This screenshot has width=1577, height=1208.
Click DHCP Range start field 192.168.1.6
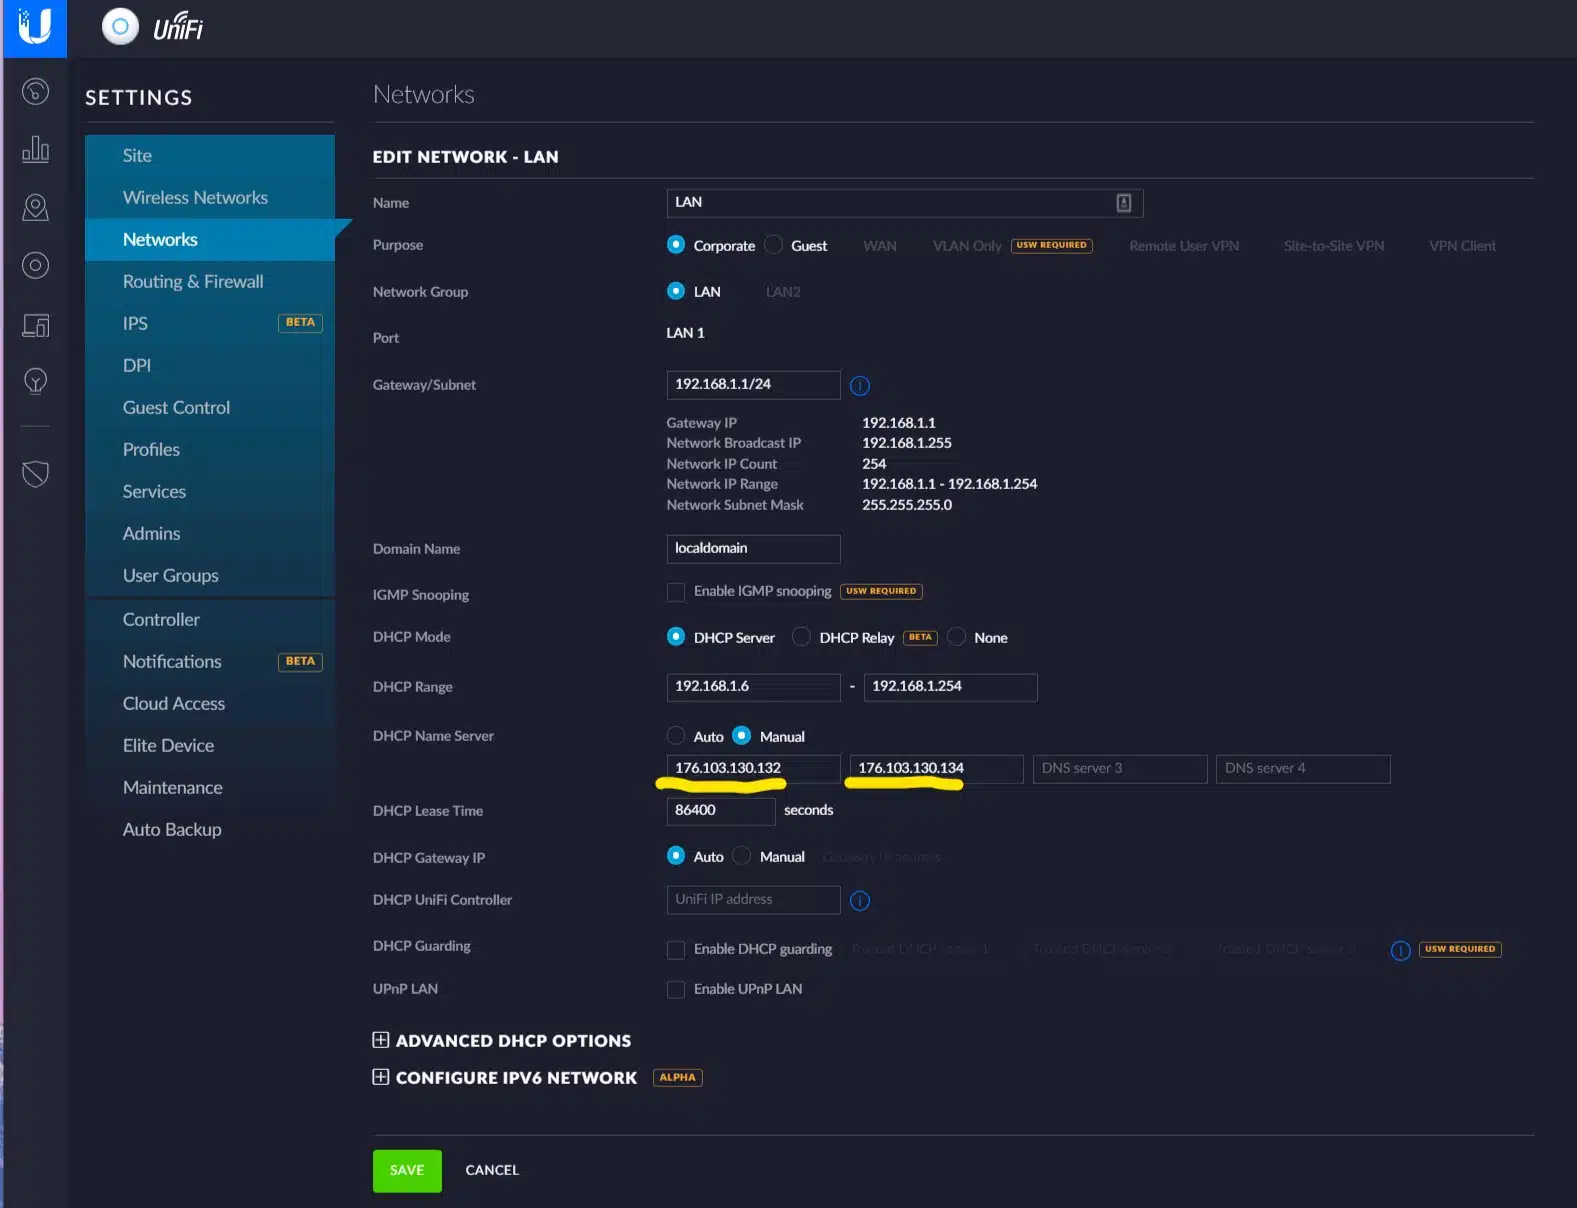pos(753,687)
